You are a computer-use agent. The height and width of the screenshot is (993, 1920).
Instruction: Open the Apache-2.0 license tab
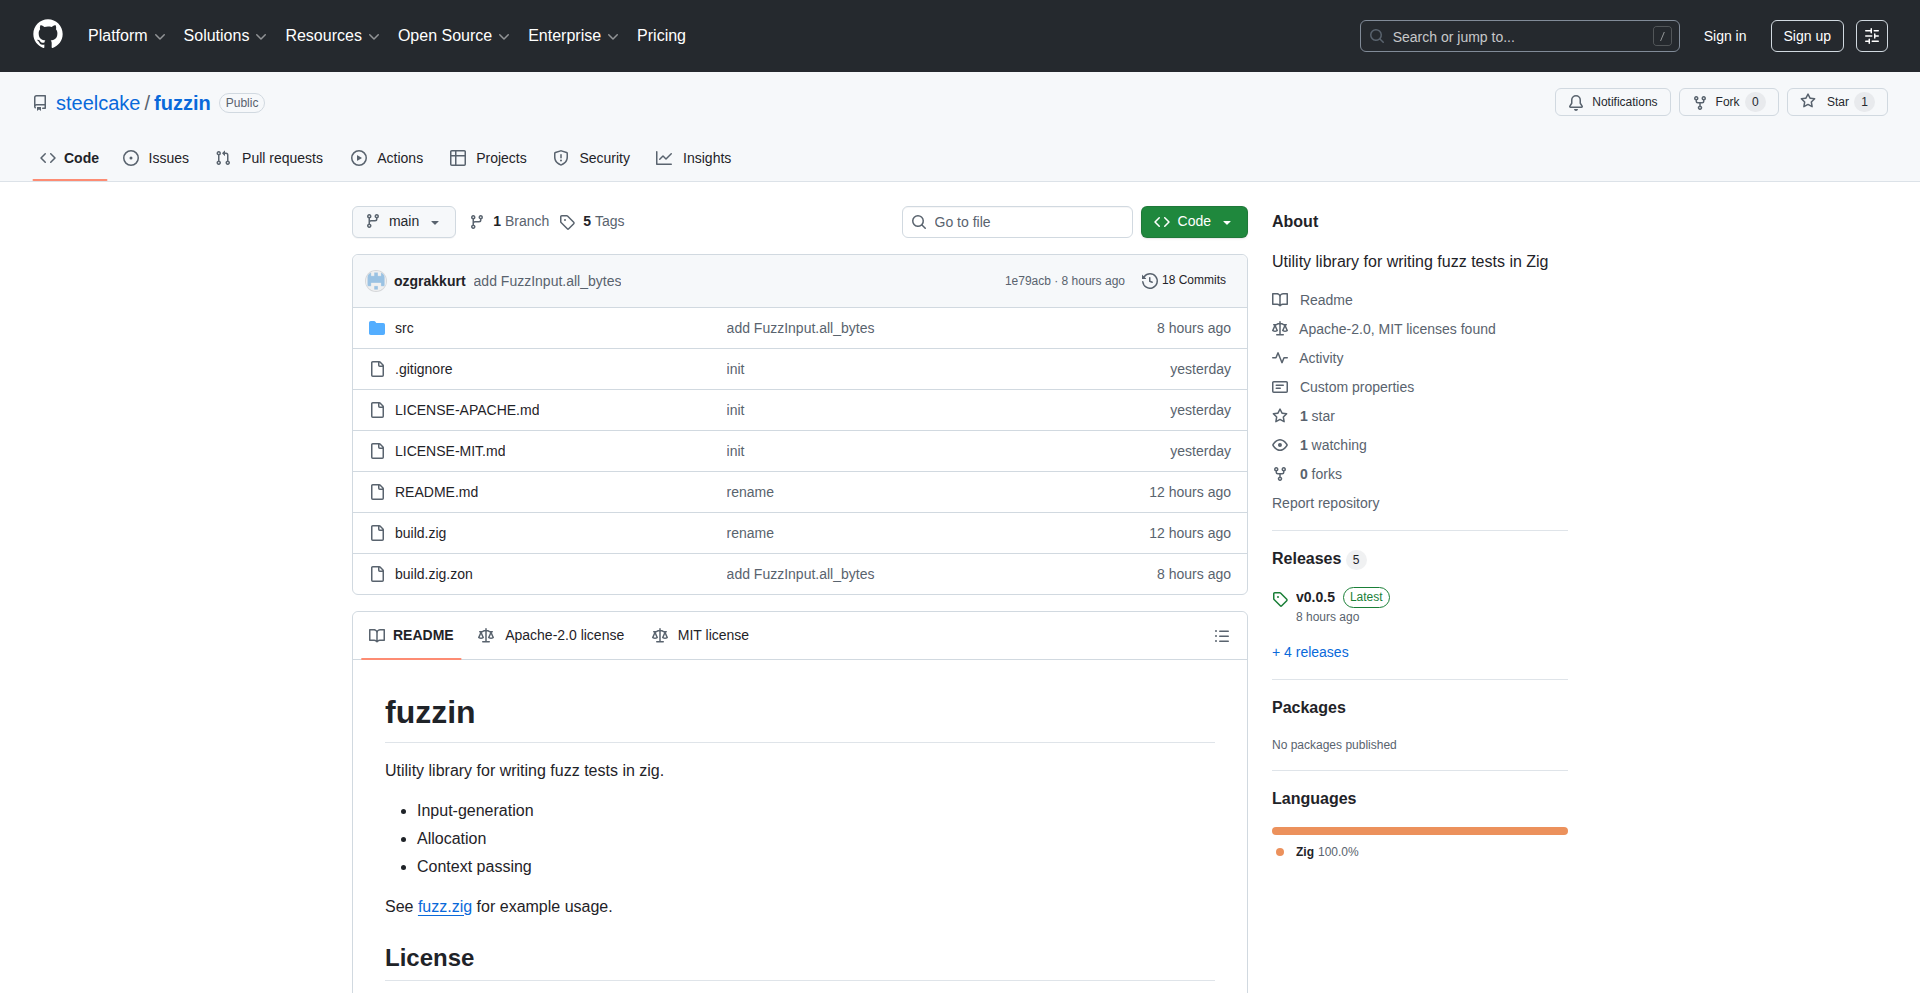click(551, 635)
